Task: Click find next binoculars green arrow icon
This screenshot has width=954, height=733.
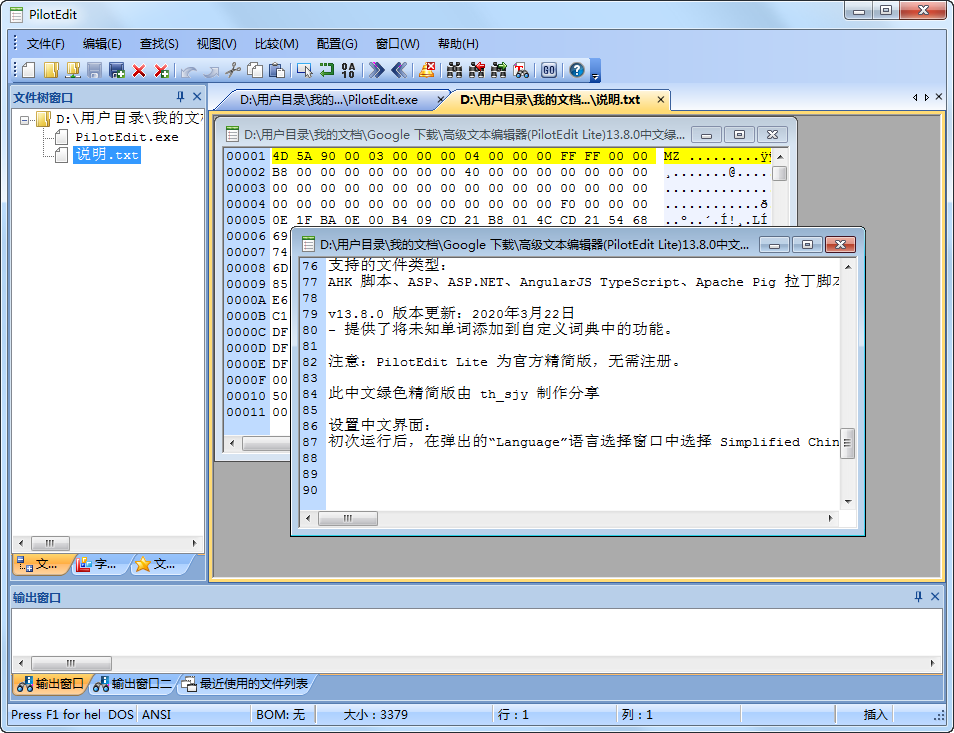Action: click(499, 71)
